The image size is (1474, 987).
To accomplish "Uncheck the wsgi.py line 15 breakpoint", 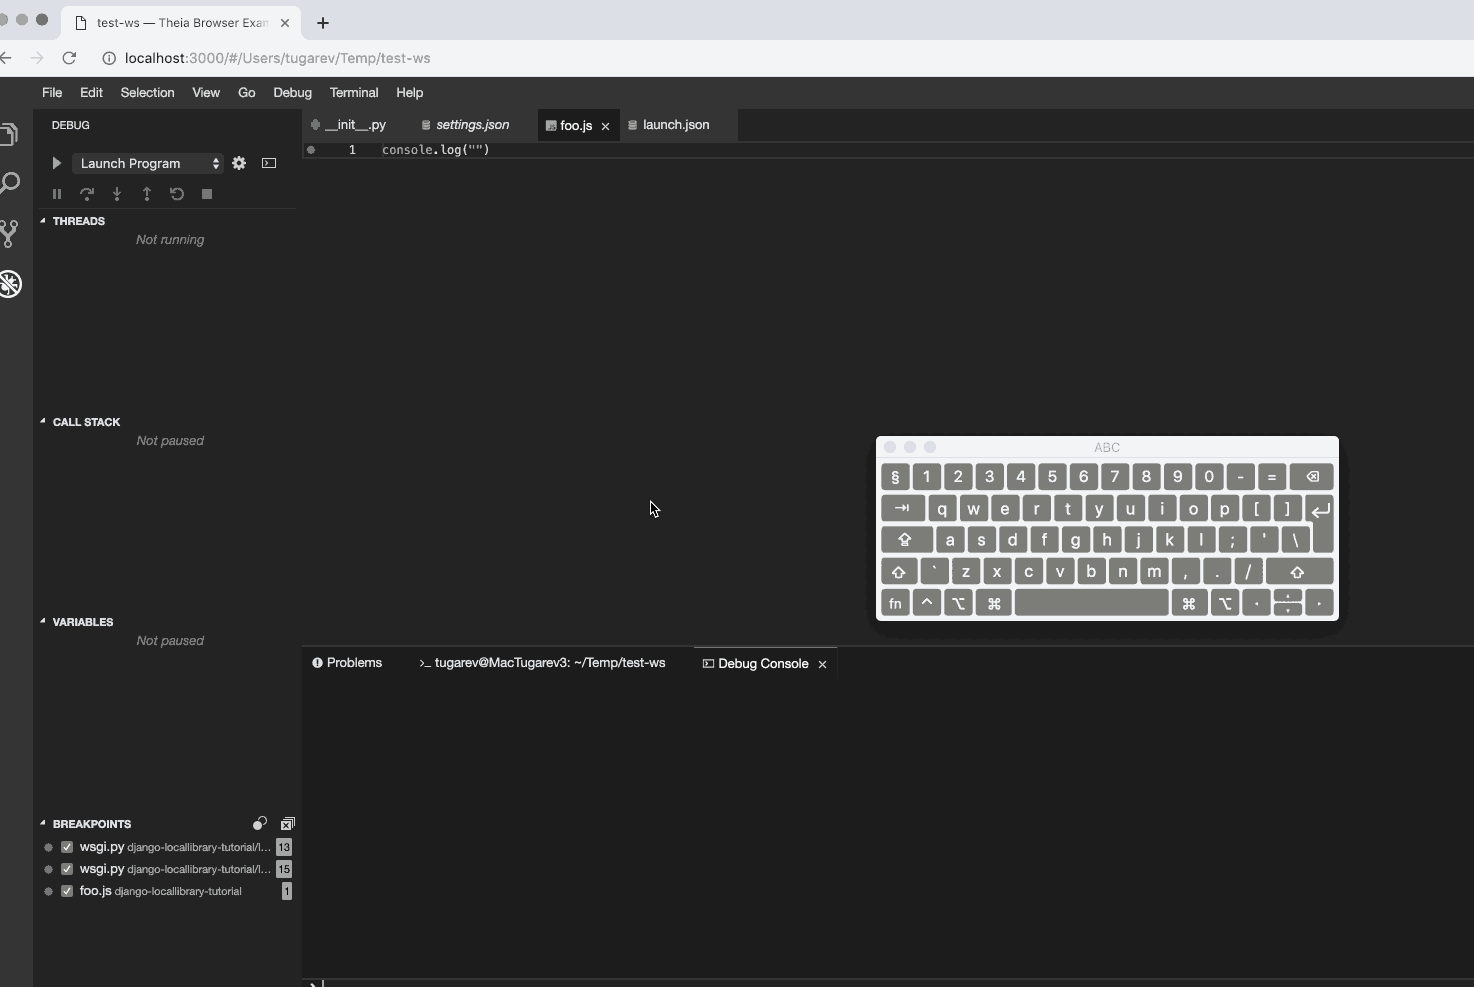I will [x=68, y=869].
